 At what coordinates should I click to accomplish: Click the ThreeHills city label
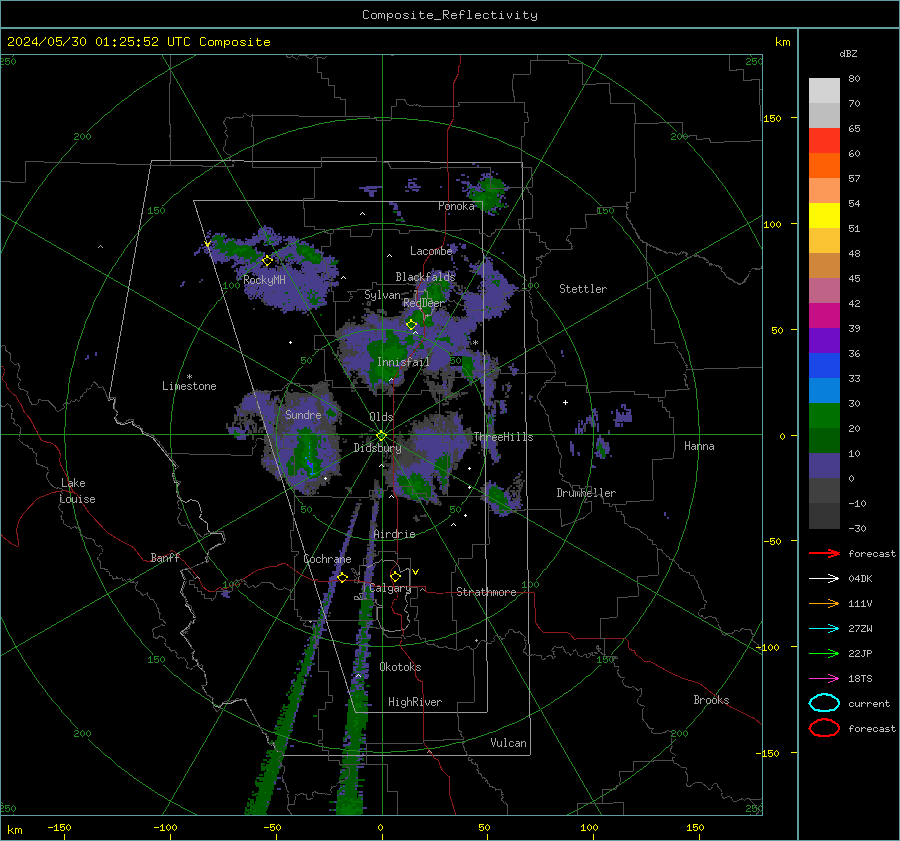pos(503,437)
